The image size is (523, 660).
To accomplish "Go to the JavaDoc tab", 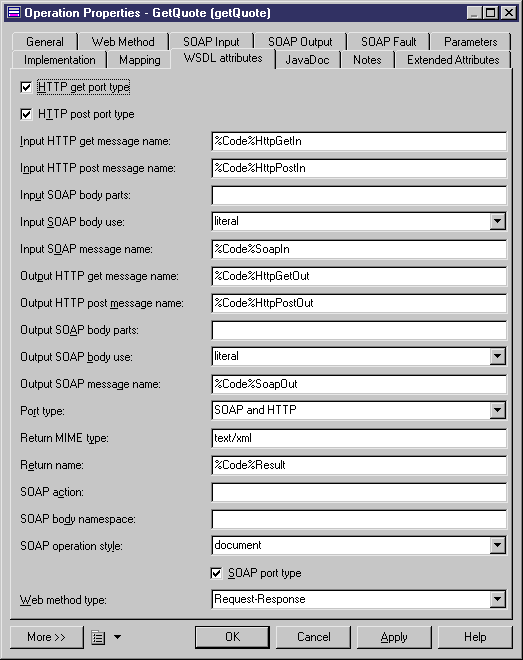I will coord(307,60).
